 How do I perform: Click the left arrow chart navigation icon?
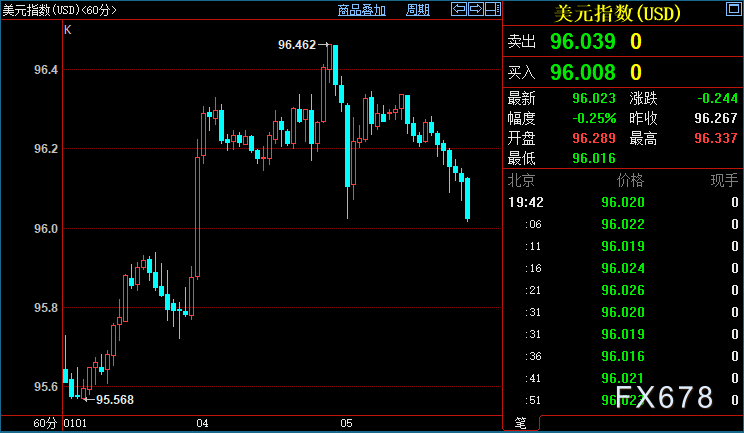pyautogui.click(x=459, y=9)
